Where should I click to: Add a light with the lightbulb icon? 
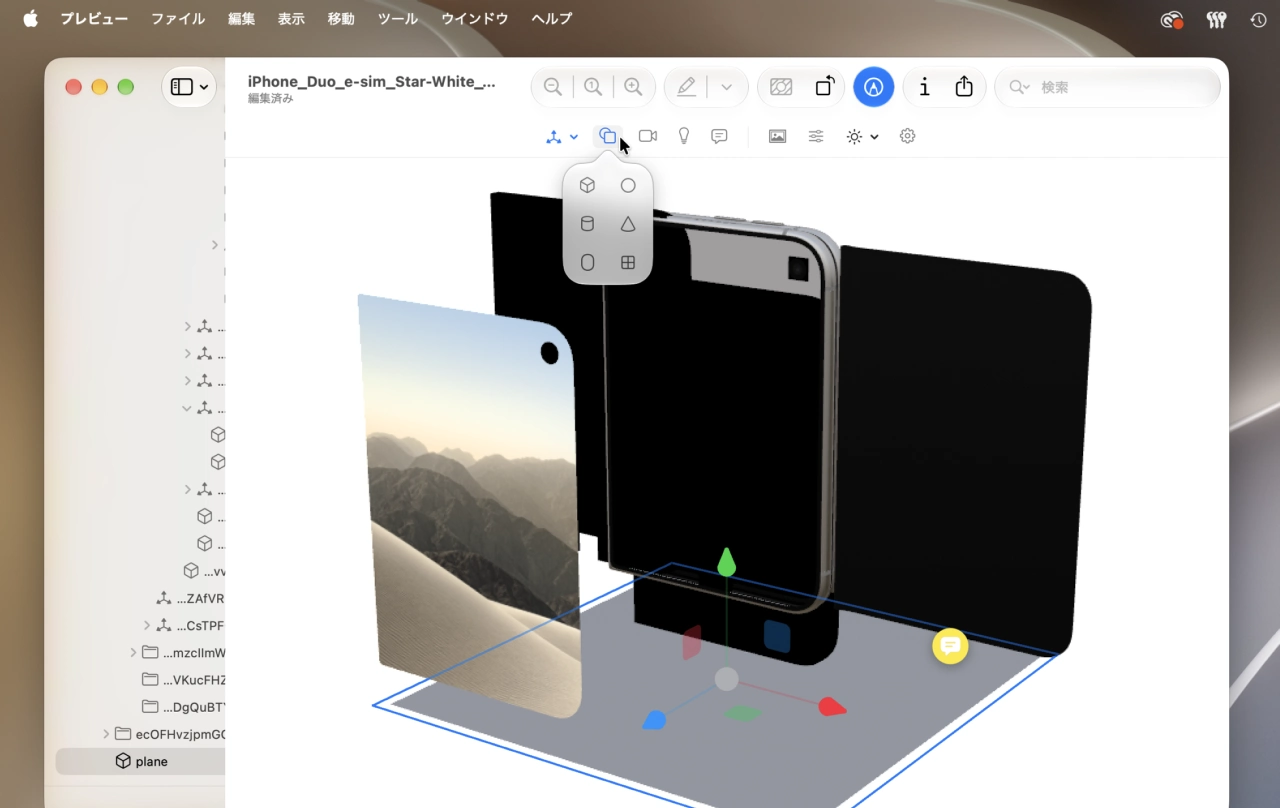pyautogui.click(x=684, y=136)
